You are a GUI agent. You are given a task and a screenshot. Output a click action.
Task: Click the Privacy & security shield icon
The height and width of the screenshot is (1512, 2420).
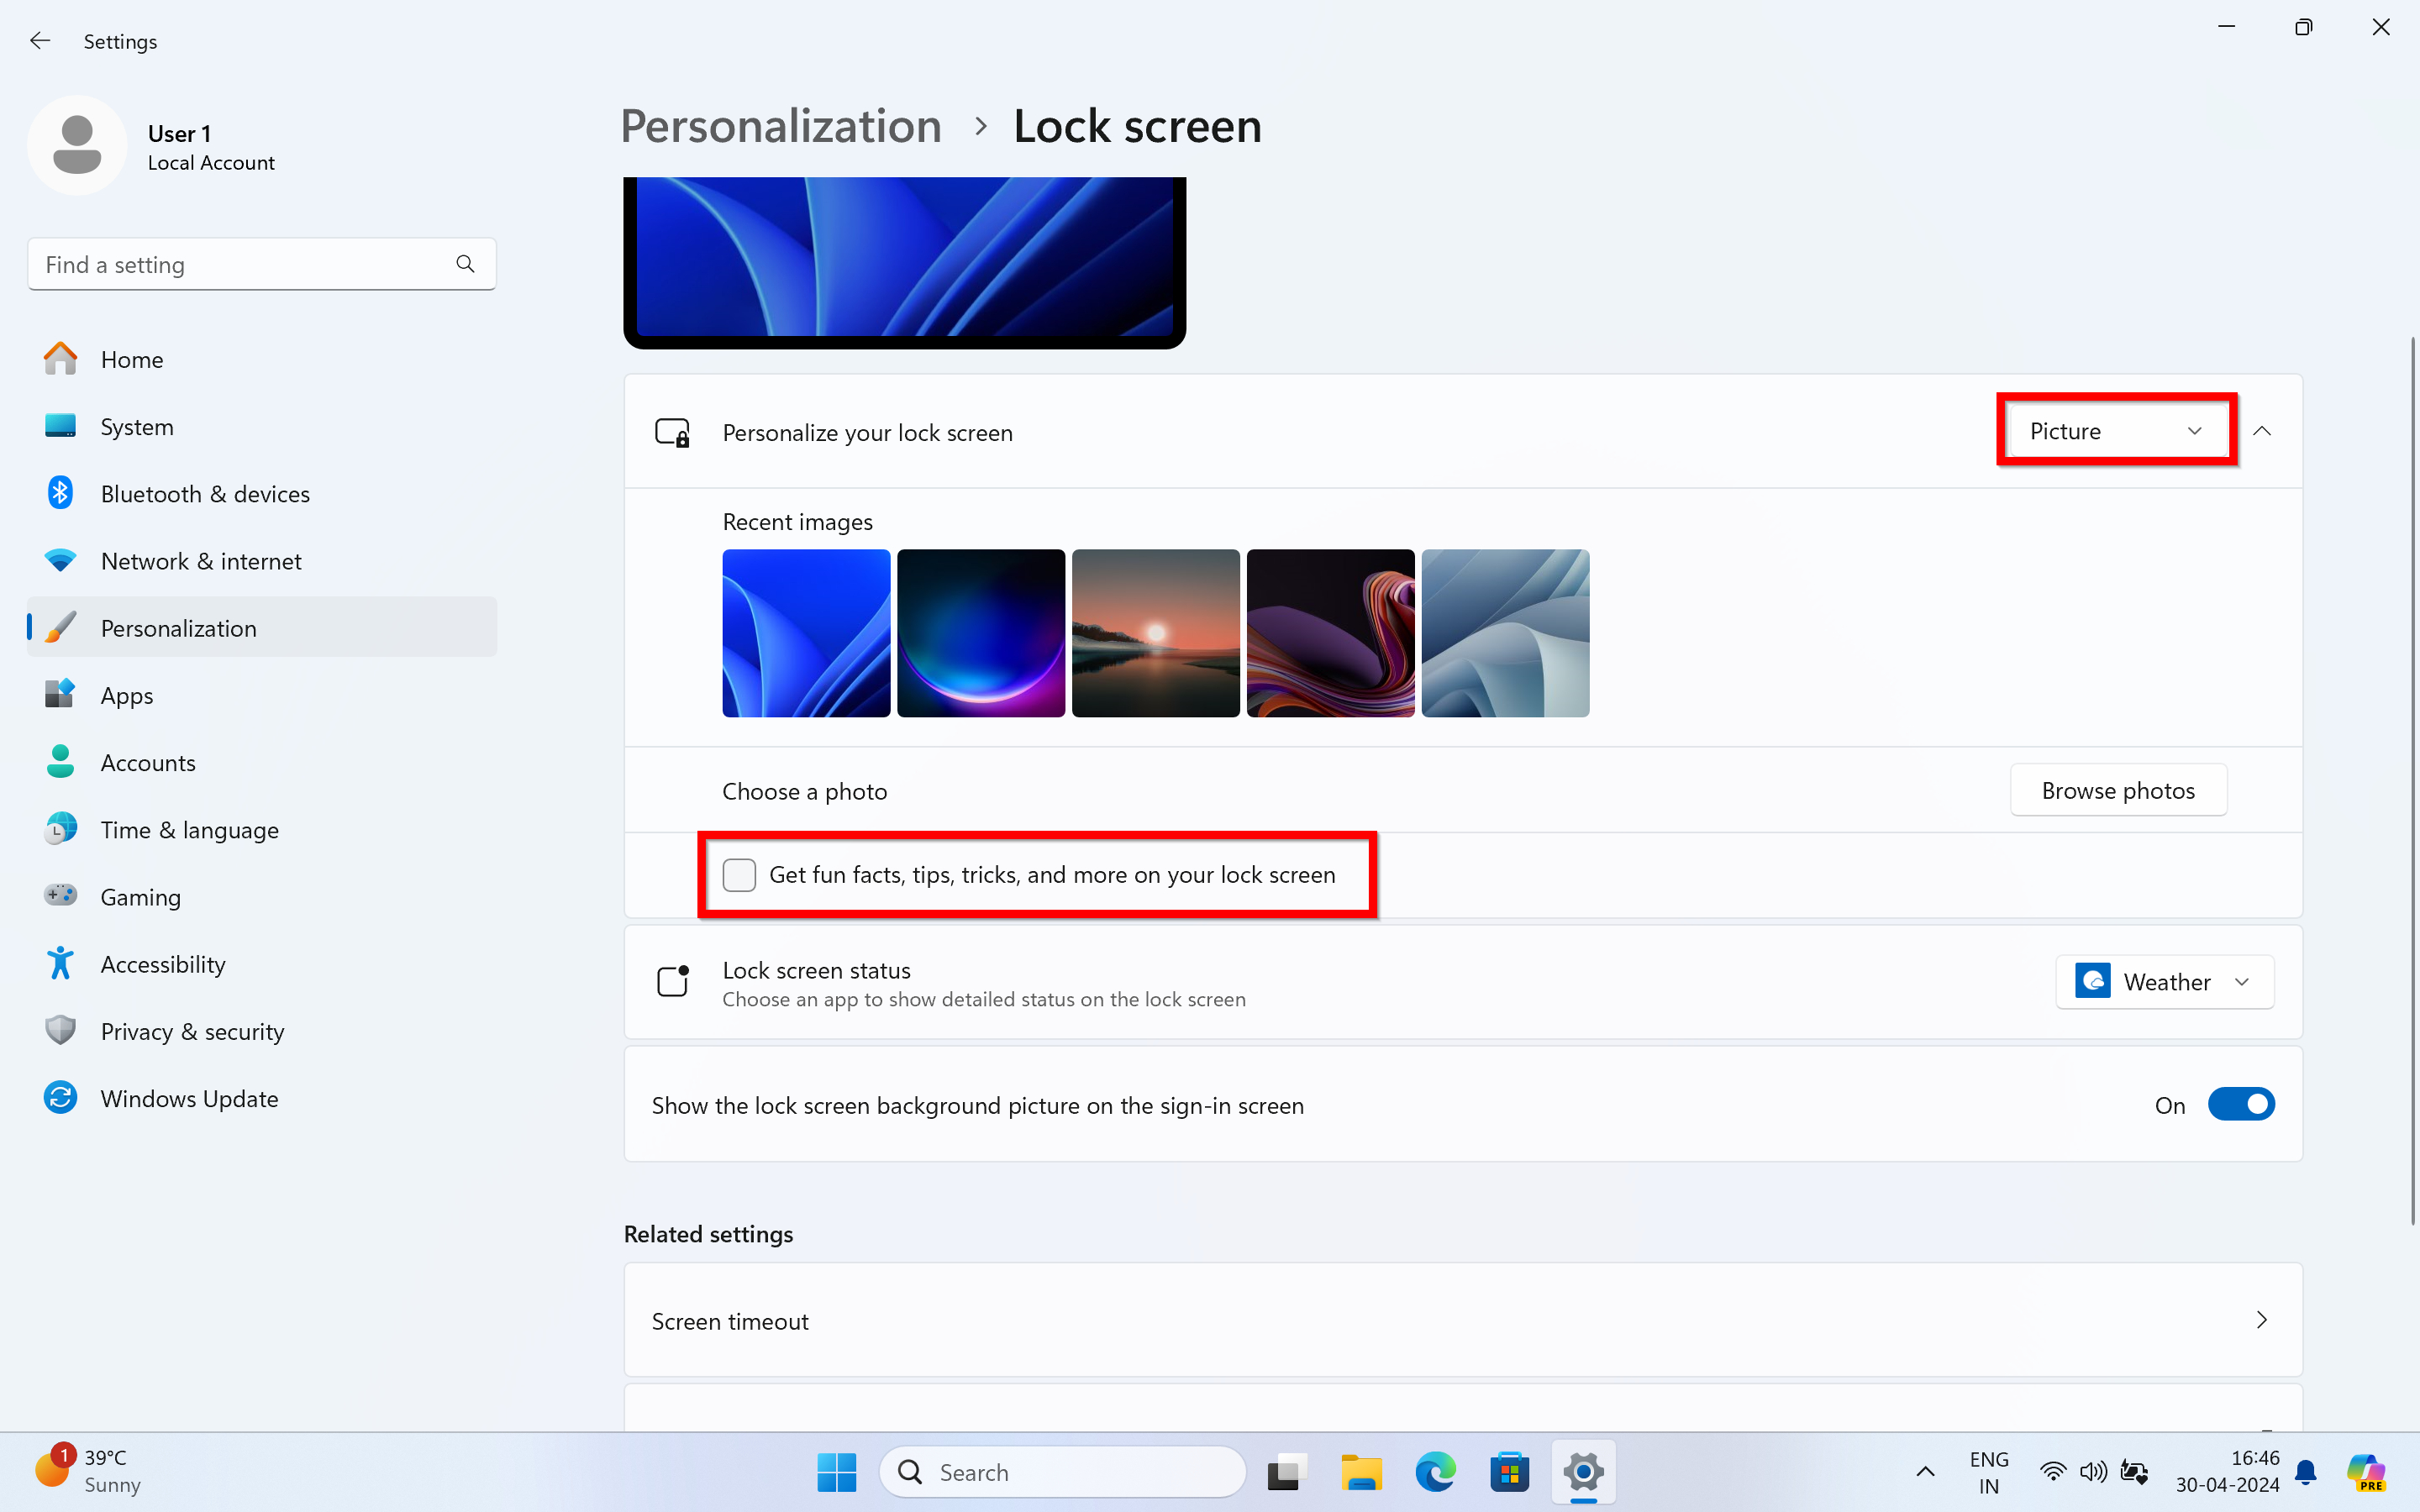pyautogui.click(x=60, y=1031)
